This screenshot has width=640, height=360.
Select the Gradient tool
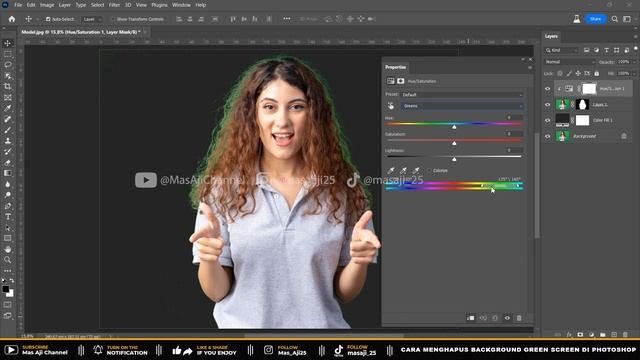[x=7, y=173]
